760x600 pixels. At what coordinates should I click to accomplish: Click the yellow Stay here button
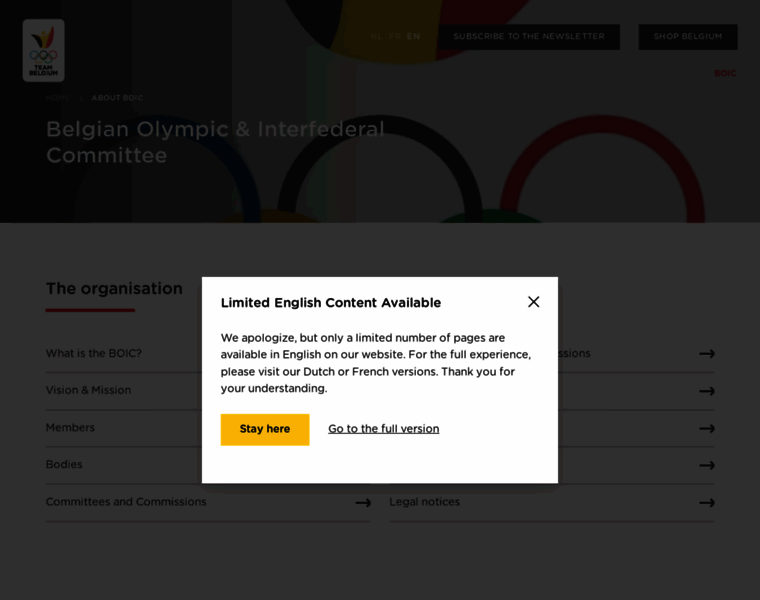pos(265,429)
